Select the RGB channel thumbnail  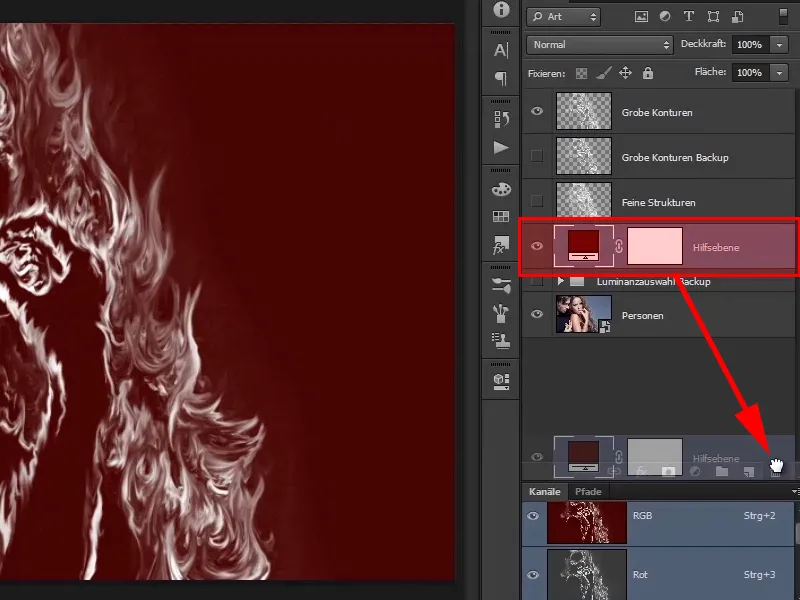point(587,522)
